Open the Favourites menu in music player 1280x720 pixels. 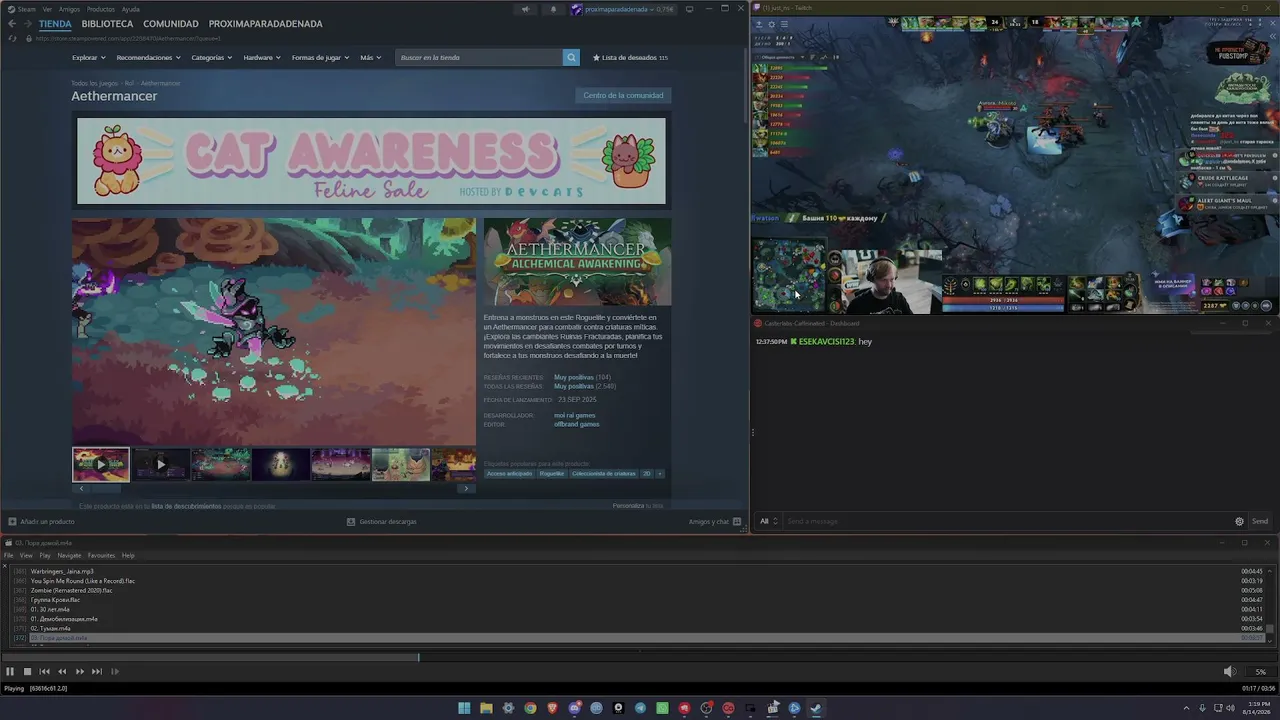pos(101,556)
